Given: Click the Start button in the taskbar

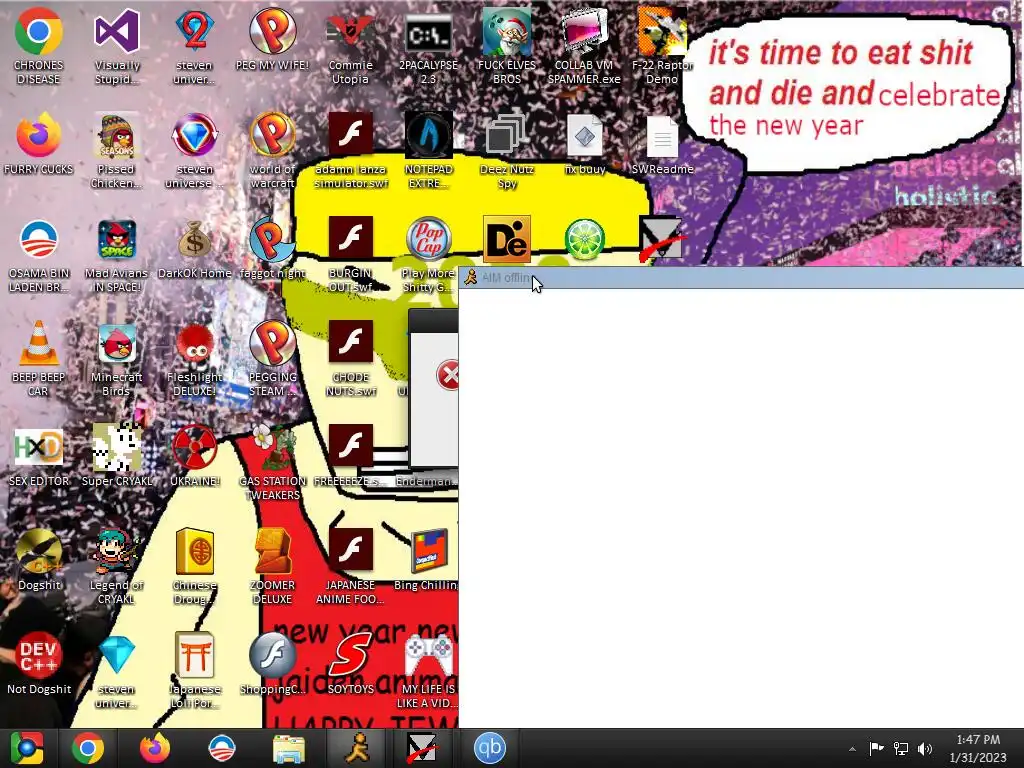Looking at the screenshot, I should [27, 748].
